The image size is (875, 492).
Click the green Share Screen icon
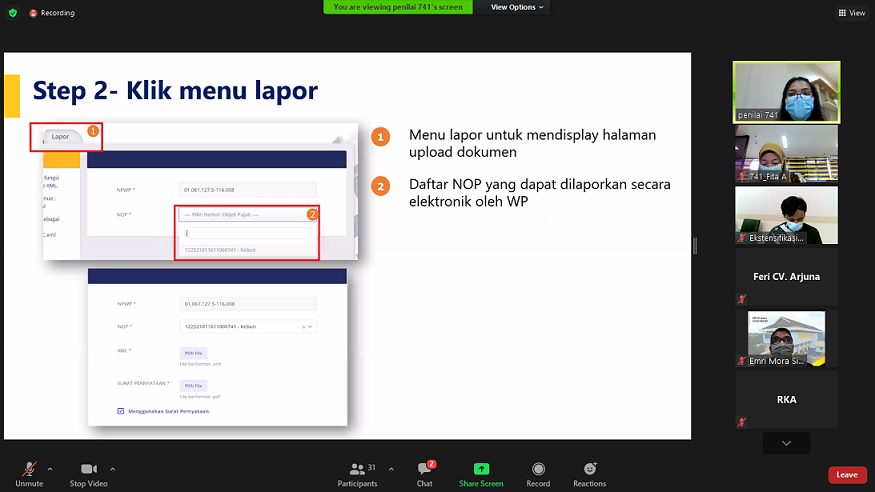click(x=481, y=469)
